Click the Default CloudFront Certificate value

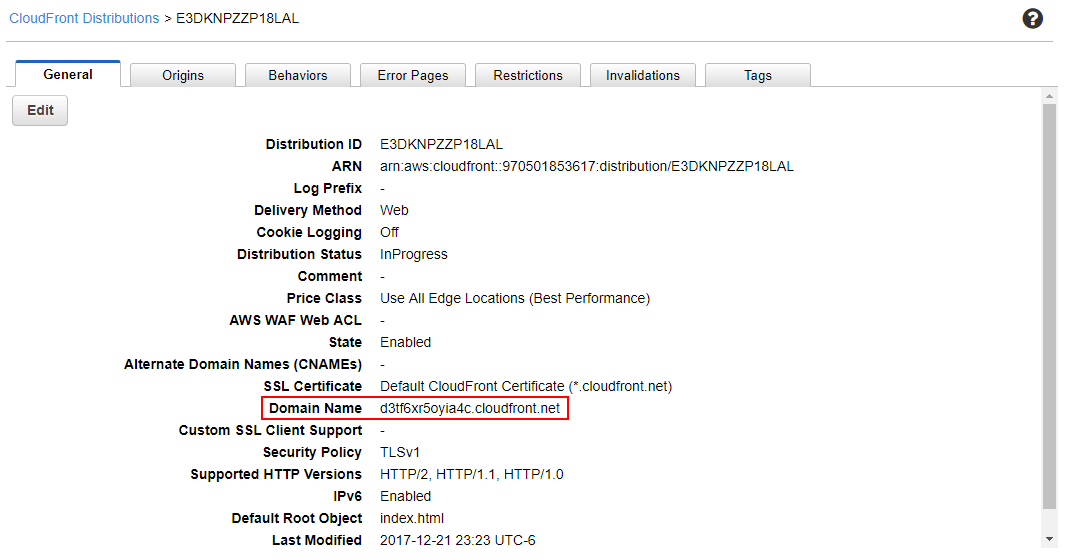tap(526, 386)
